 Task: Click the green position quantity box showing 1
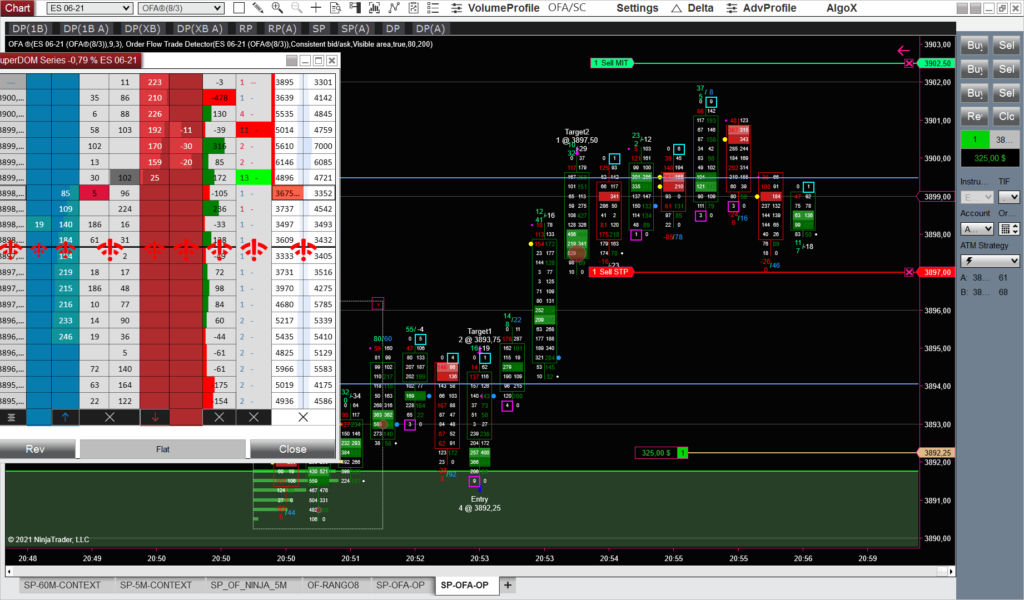click(974, 140)
